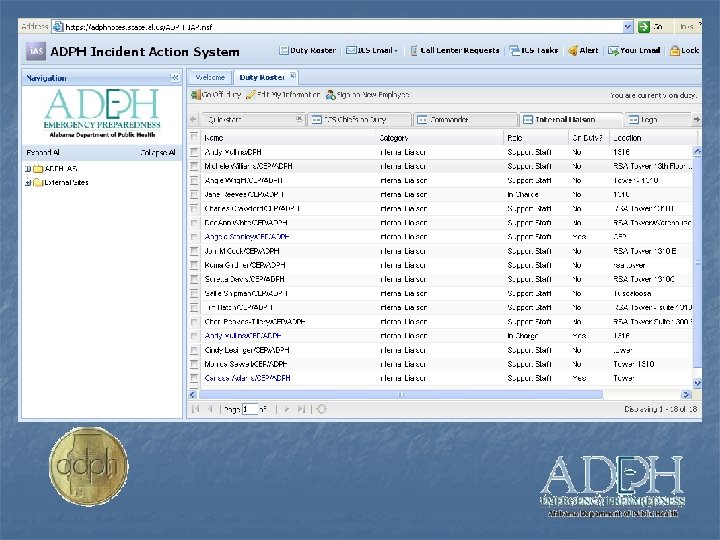Check the box for Carissa Adams row

coord(194,378)
